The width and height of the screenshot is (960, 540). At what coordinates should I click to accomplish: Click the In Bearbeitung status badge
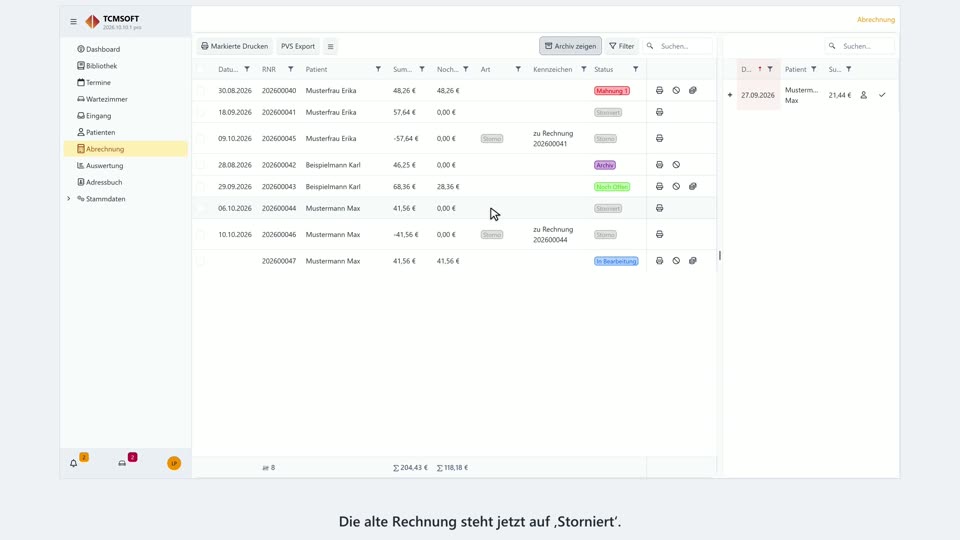(616, 261)
